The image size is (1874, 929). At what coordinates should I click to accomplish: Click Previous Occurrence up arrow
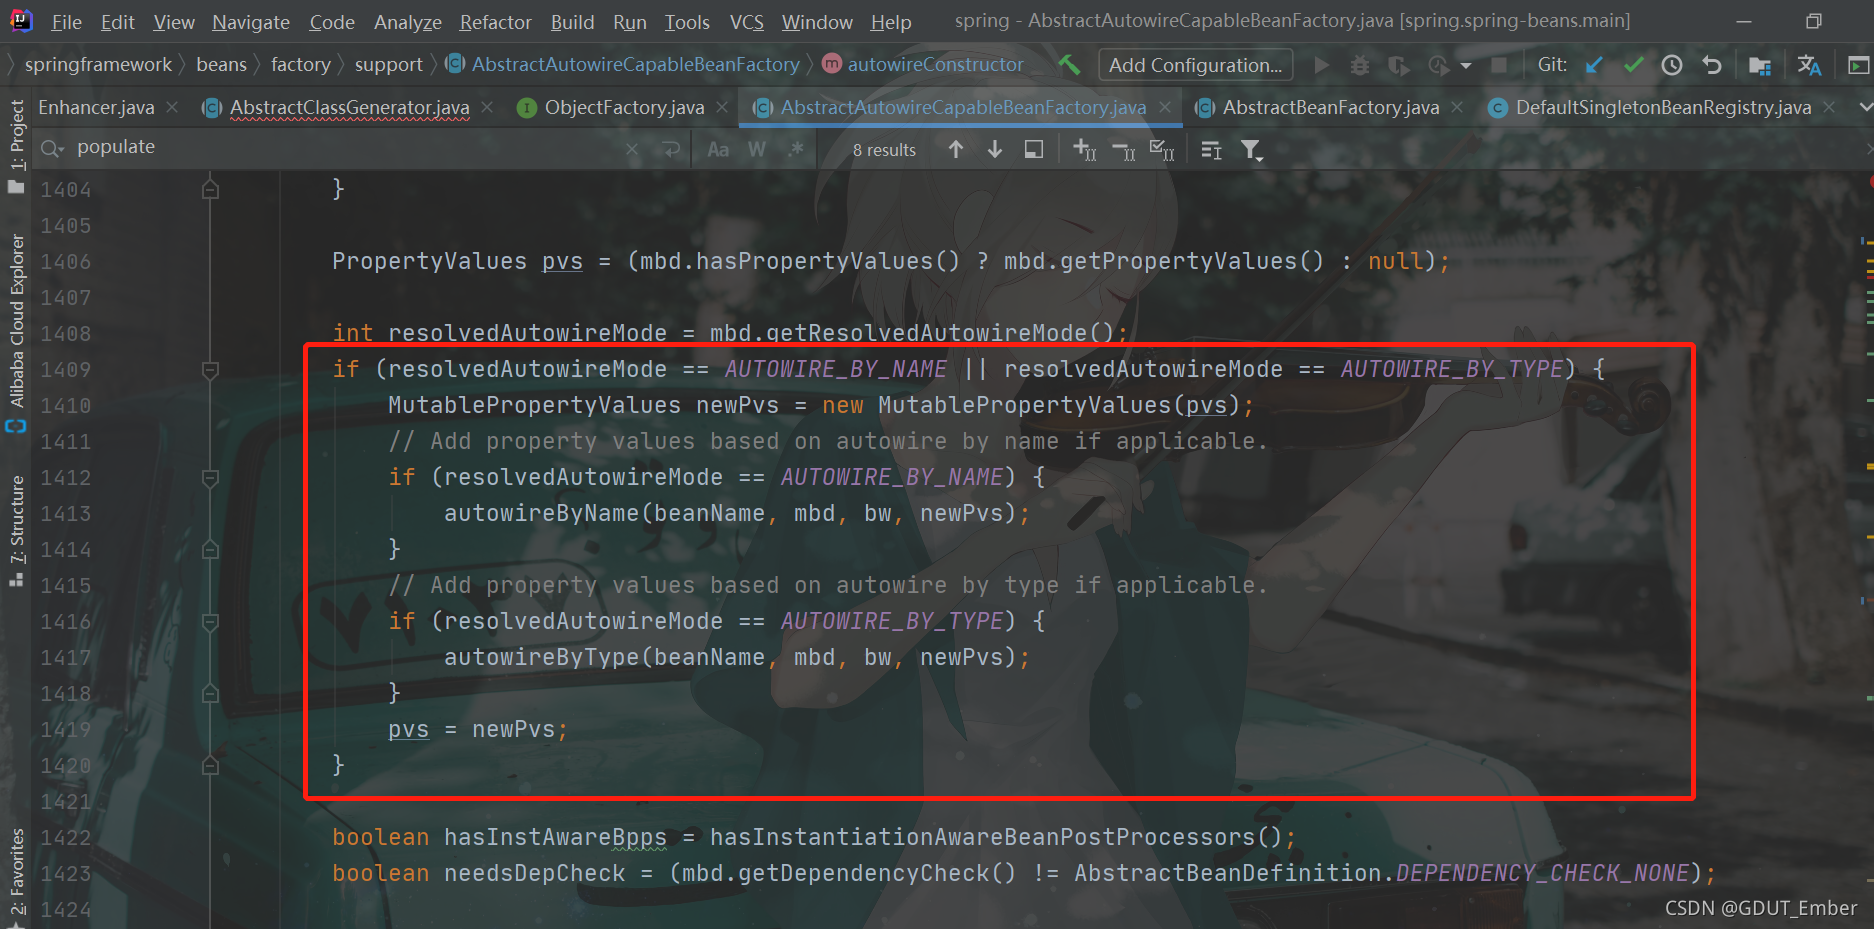click(956, 149)
